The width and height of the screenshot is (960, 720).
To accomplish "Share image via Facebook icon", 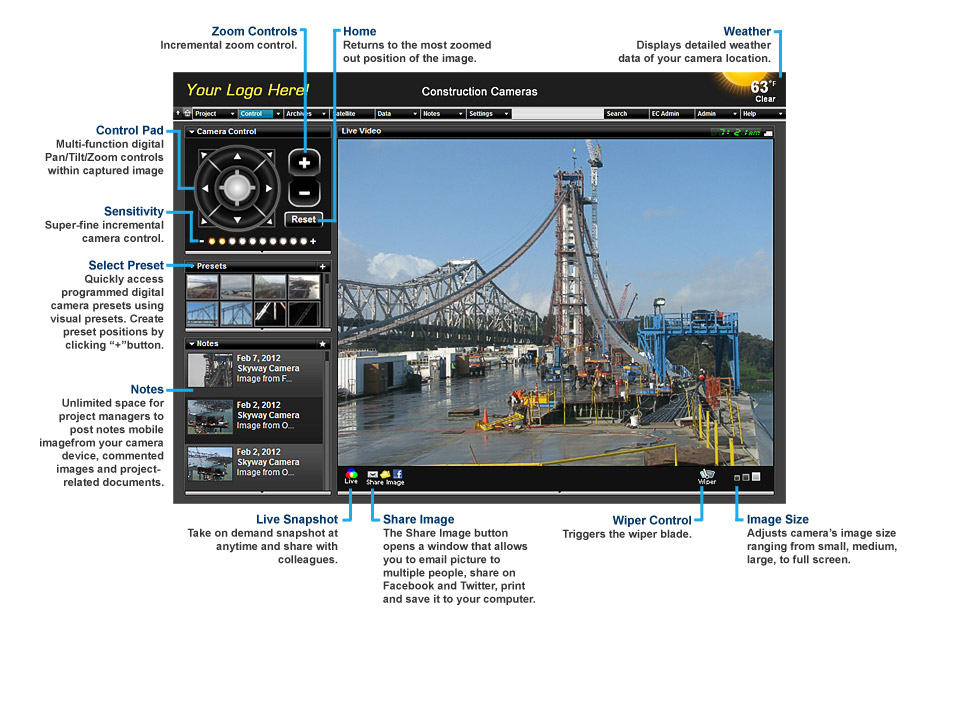I will pyautogui.click(x=397, y=474).
